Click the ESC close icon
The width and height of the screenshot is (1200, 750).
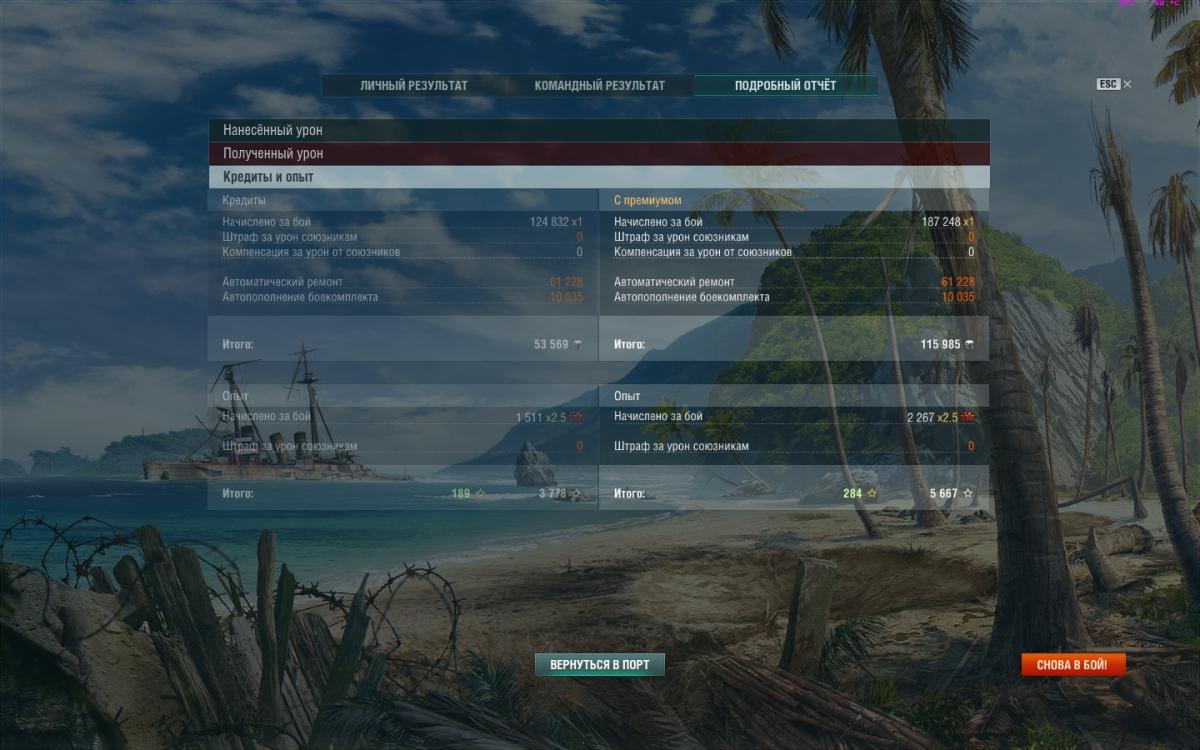point(1114,84)
